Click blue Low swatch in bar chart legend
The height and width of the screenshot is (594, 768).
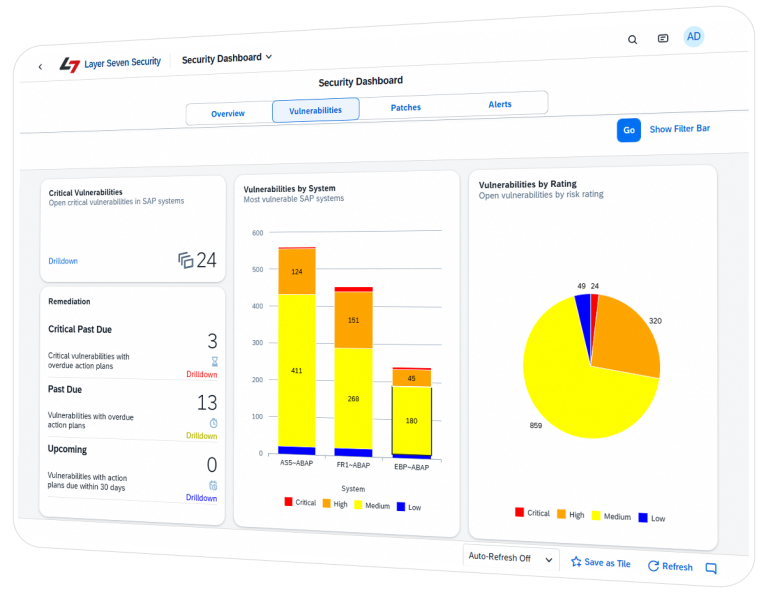tap(401, 506)
